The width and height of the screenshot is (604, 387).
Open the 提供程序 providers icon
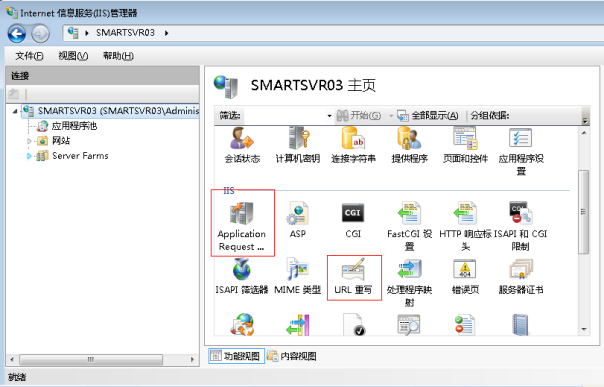[409, 146]
